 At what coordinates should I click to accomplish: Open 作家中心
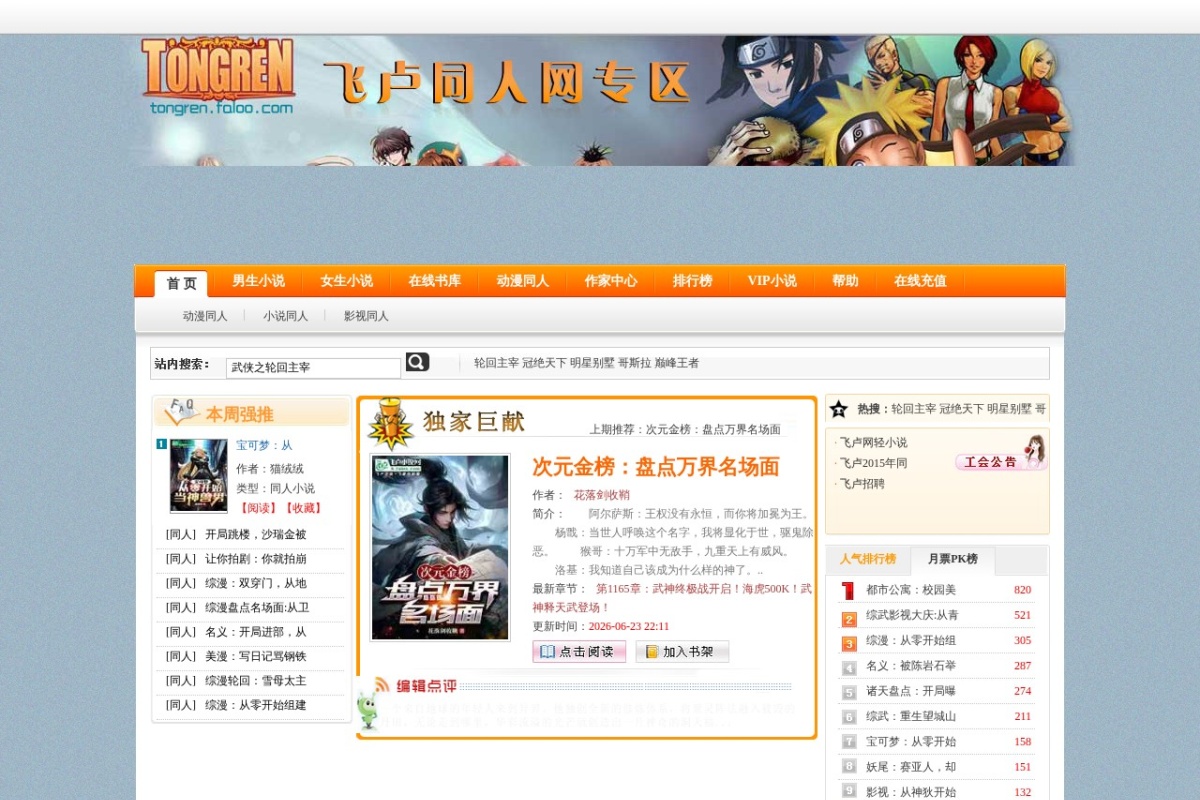pyautogui.click(x=610, y=281)
